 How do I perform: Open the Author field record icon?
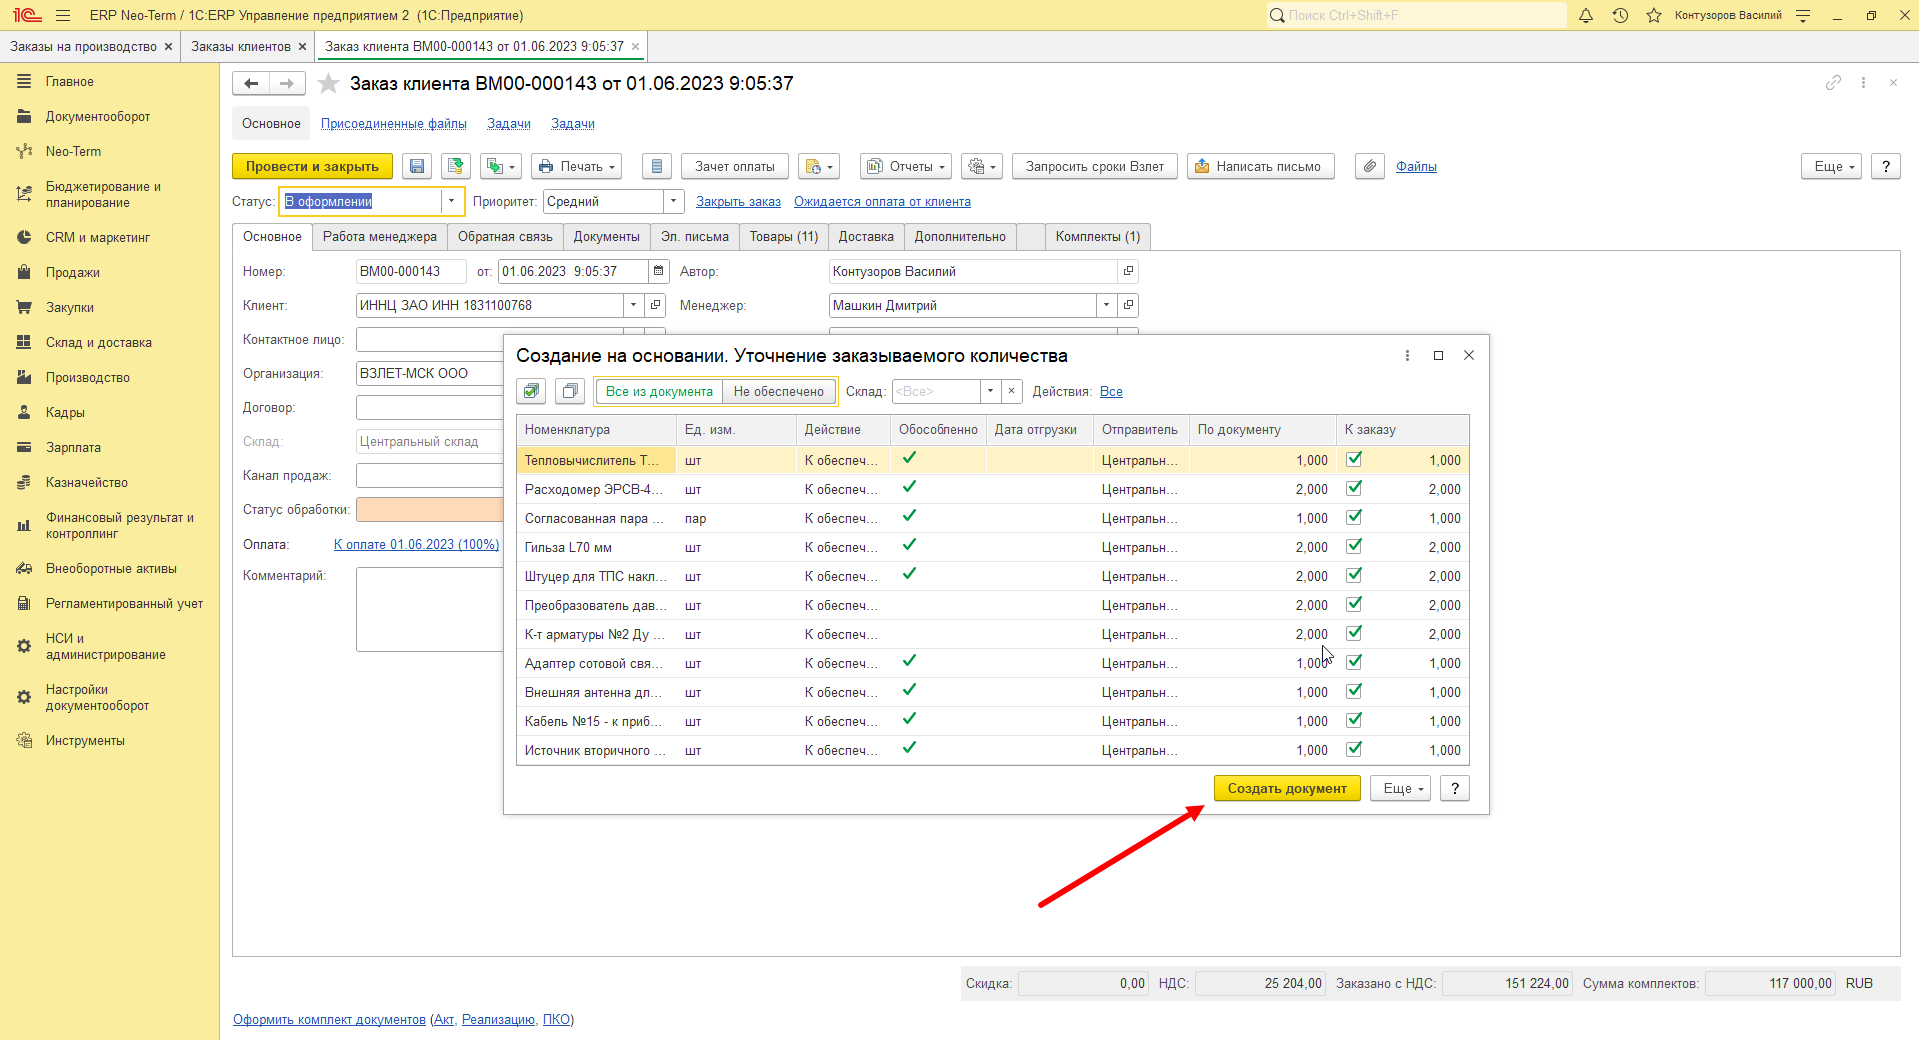tap(1128, 271)
